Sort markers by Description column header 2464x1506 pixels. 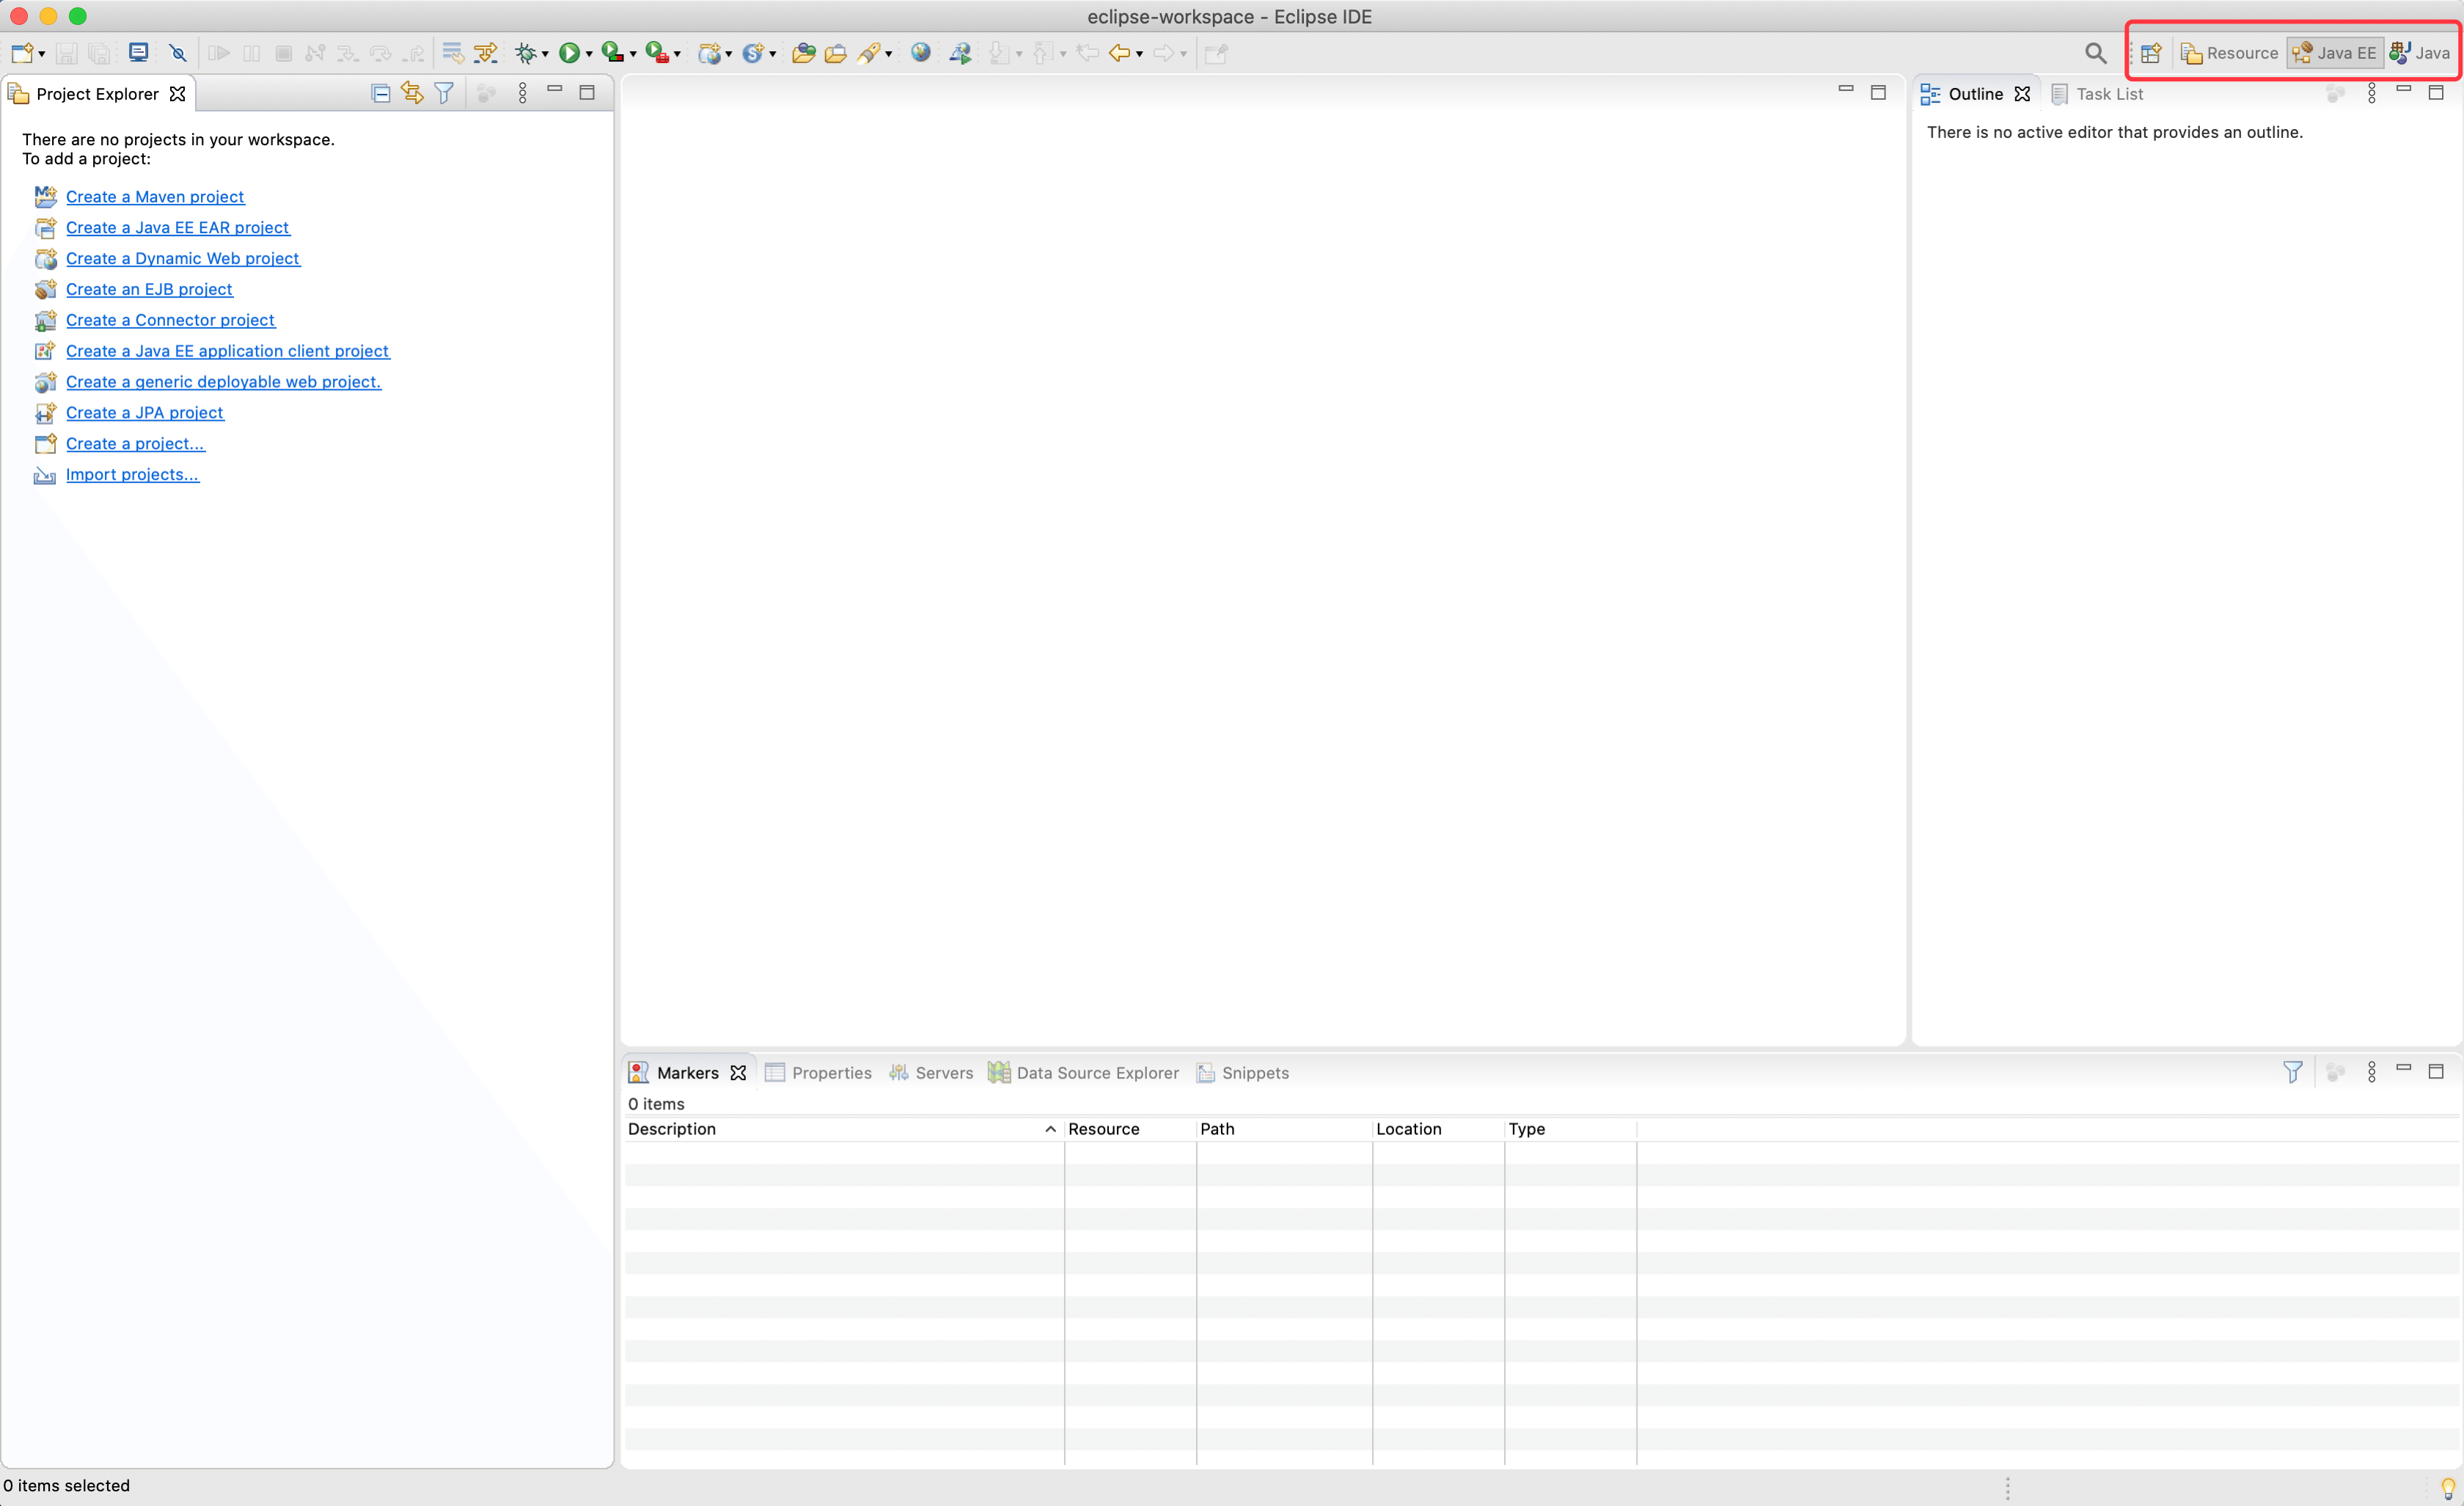[x=843, y=1129]
